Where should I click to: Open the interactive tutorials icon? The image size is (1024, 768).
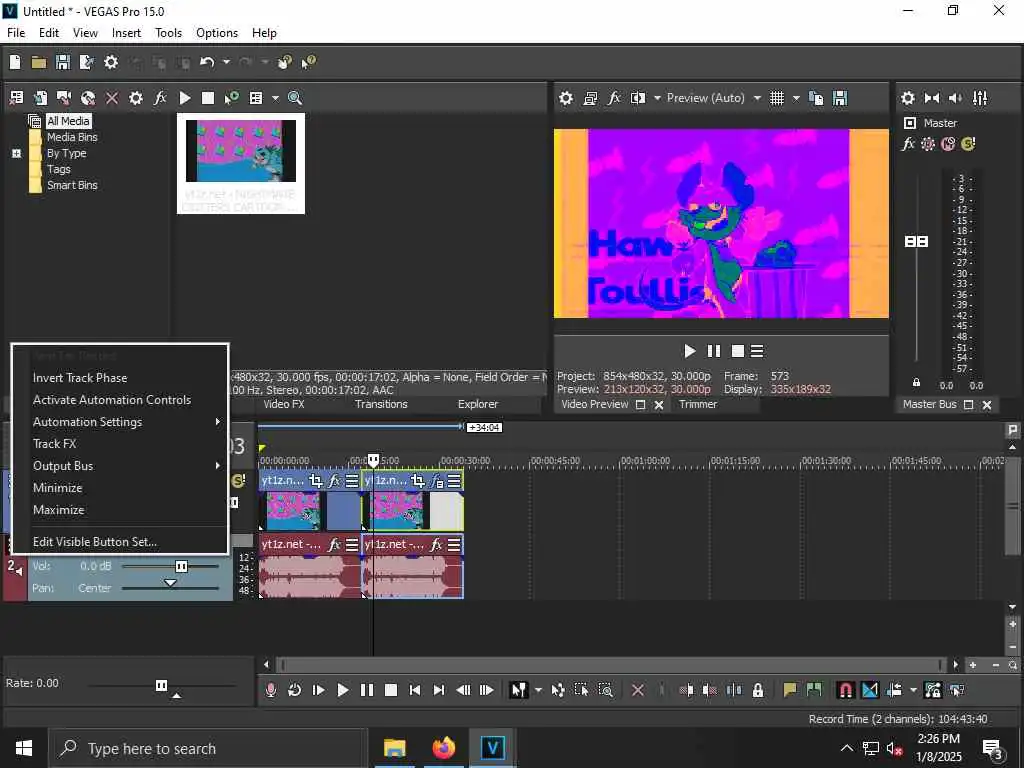[284, 62]
